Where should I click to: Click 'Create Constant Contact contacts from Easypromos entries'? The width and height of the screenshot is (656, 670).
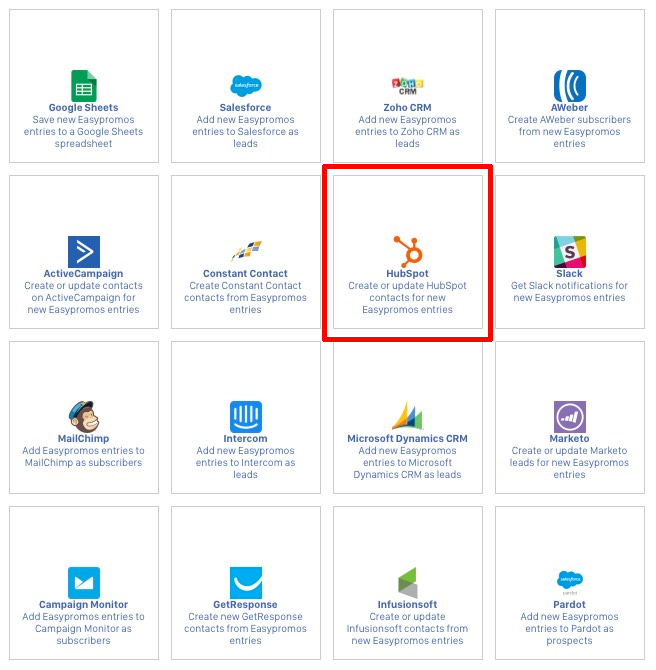pos(245,297)
